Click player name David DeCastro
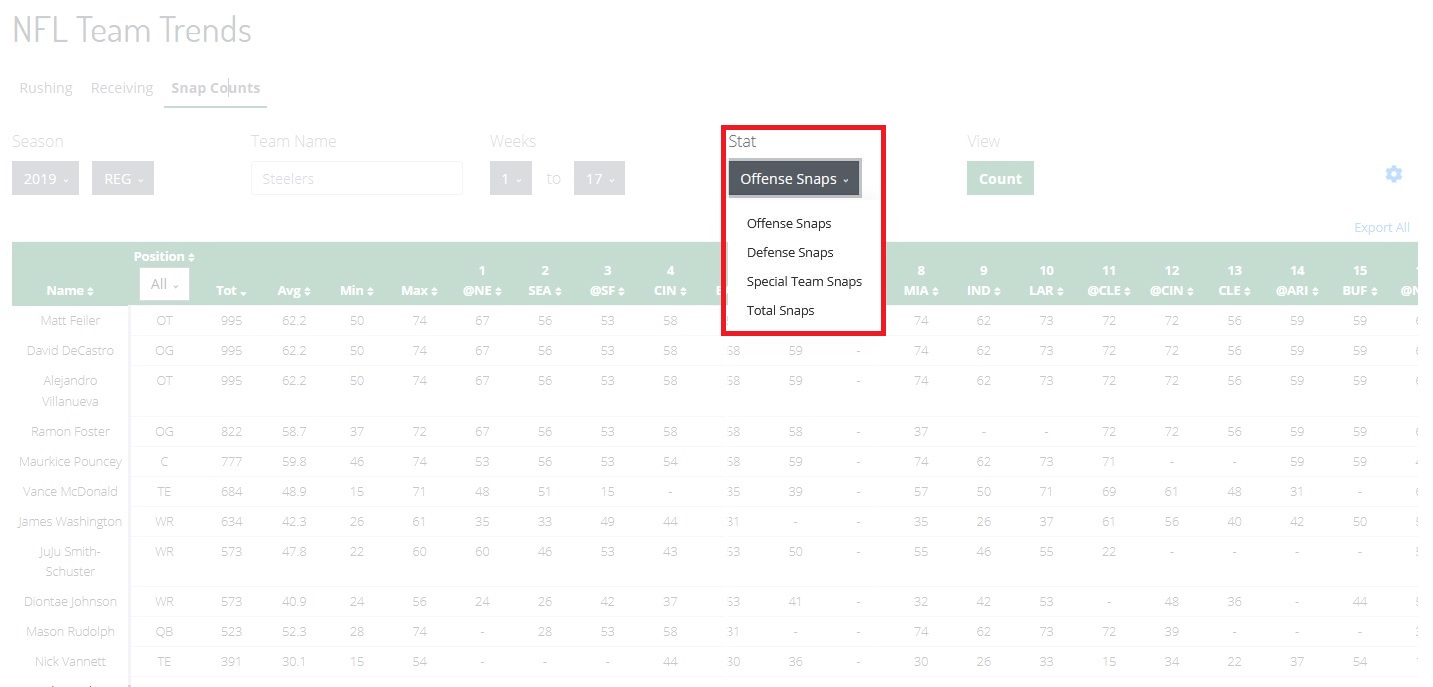This screenshot has width=1433, height=687. [70, 350]
